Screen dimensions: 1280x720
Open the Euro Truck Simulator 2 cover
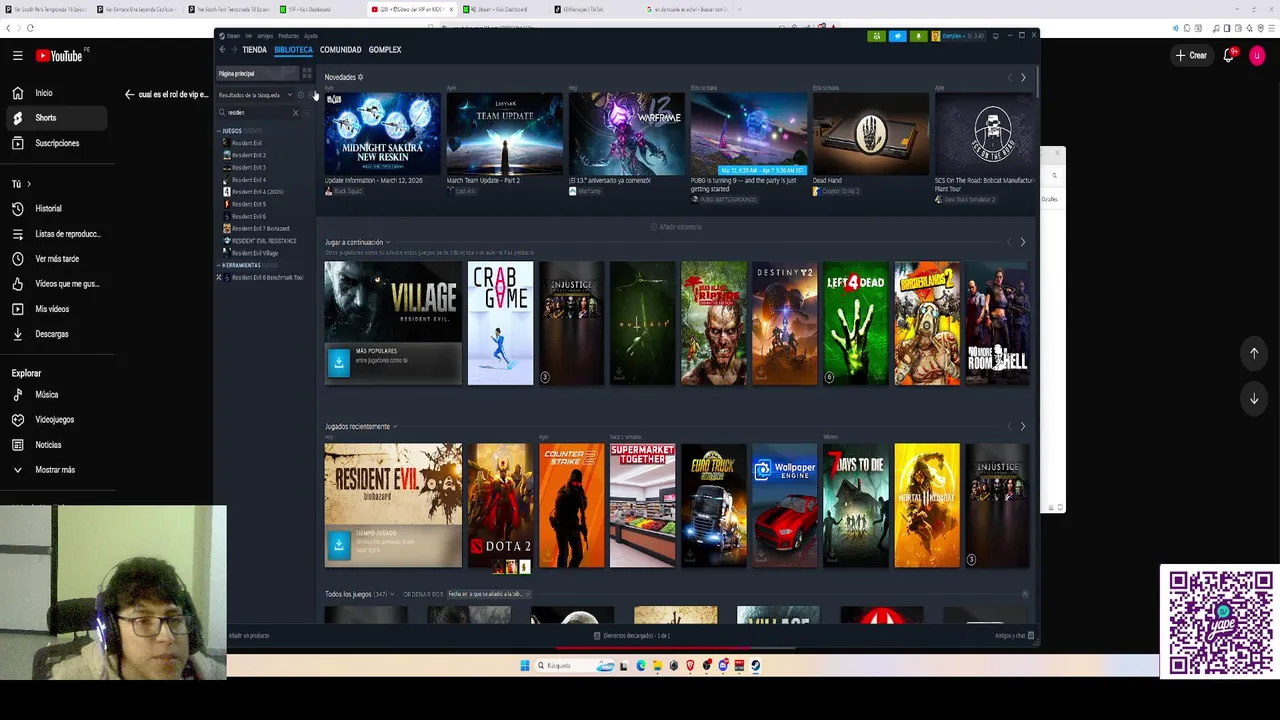pos(713,505)
